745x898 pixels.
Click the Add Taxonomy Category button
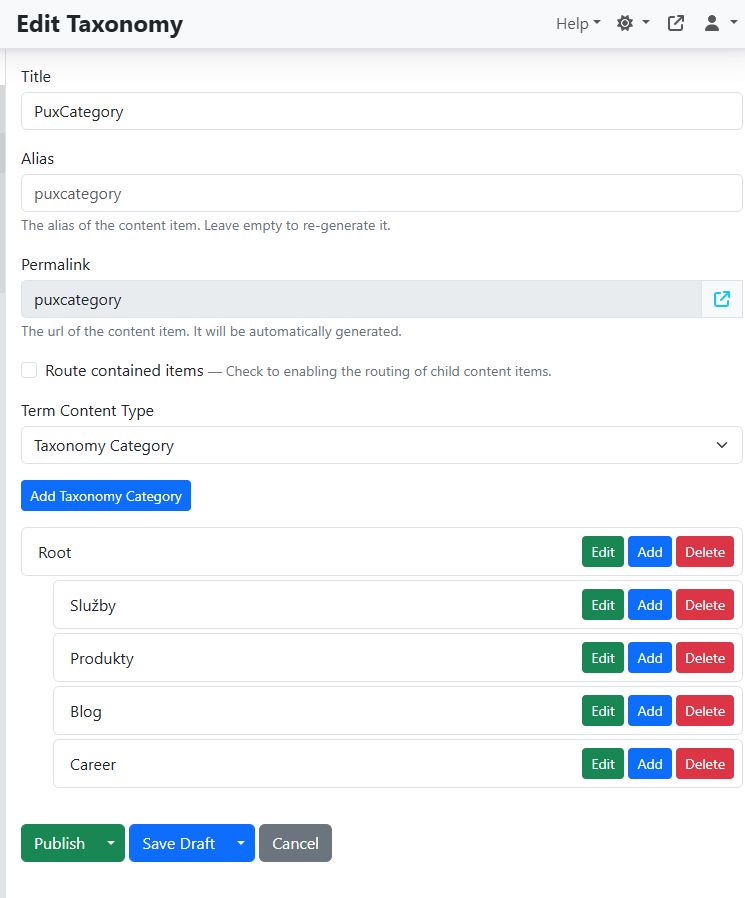[x=106, y=496]
